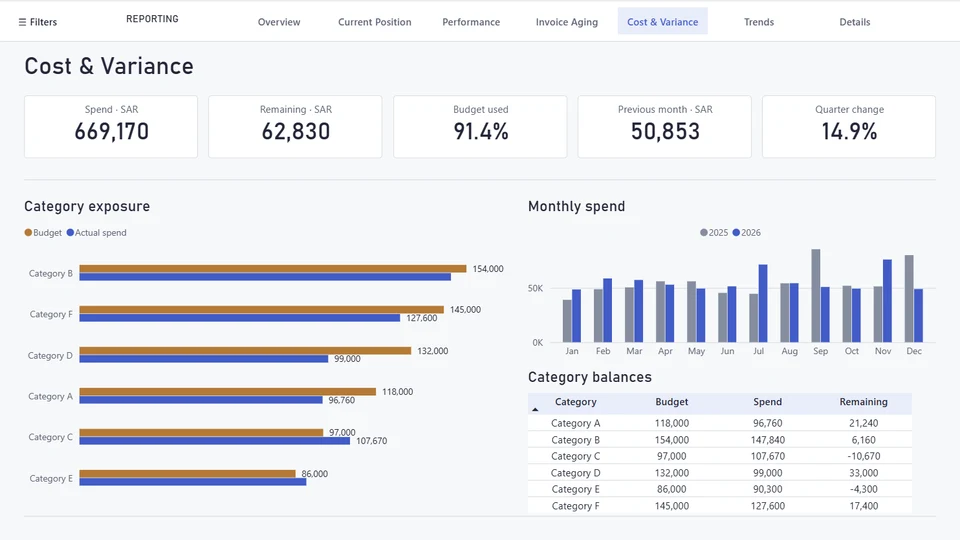Screen dimensions: 960x540
Task: Click the 50K axis label
Action: click(535, 288)
